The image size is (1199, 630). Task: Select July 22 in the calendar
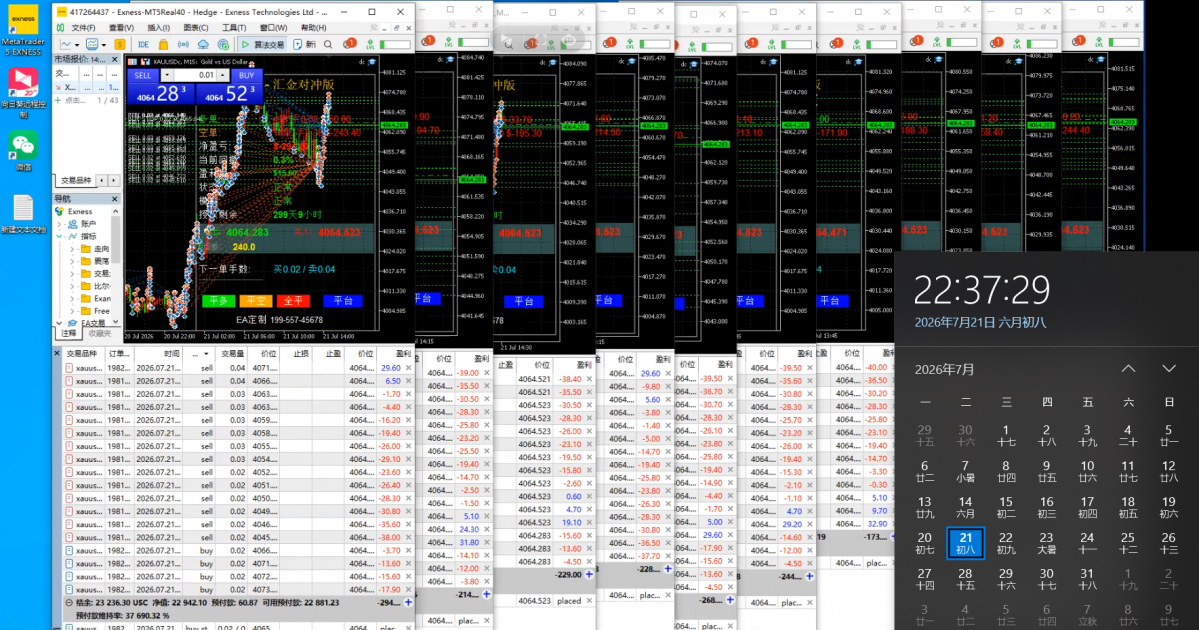click(x=1006, y=543)
